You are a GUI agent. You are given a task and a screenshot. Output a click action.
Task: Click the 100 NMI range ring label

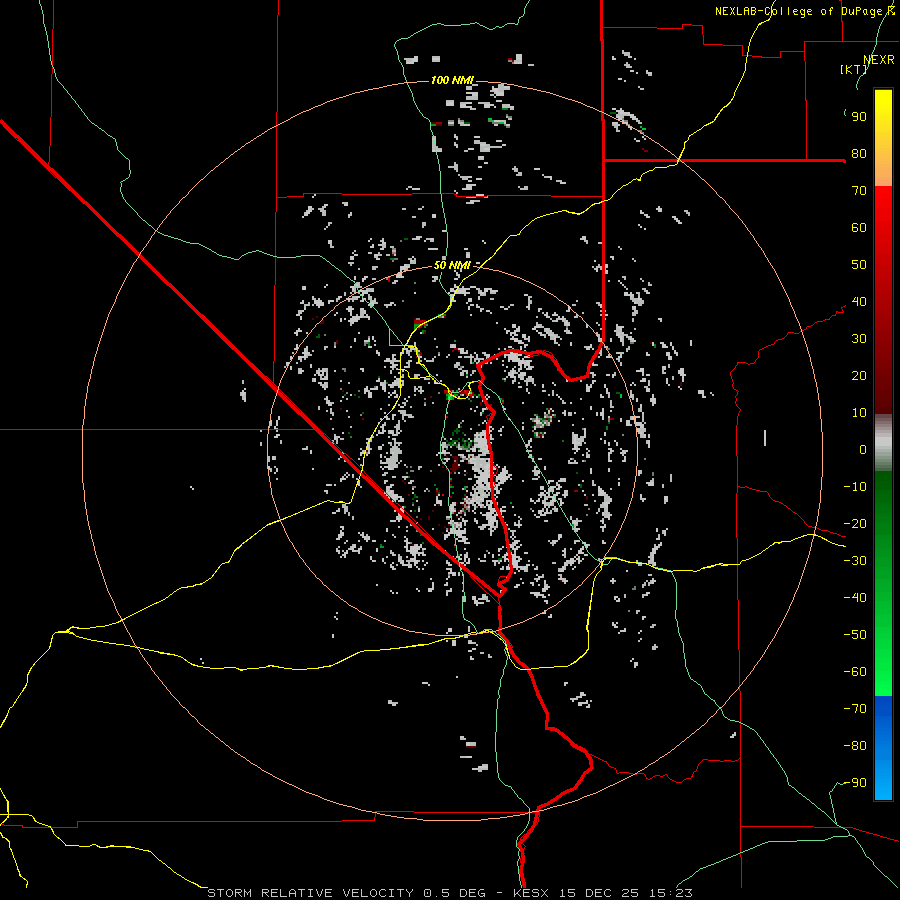[x=452, y=80]
